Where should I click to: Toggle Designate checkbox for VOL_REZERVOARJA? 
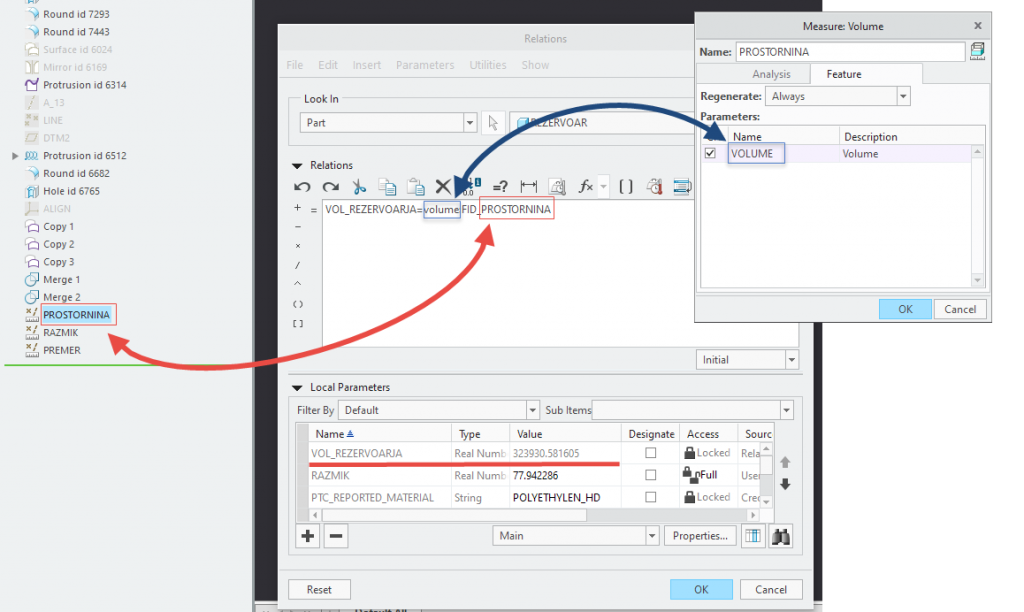coord(651,453)
